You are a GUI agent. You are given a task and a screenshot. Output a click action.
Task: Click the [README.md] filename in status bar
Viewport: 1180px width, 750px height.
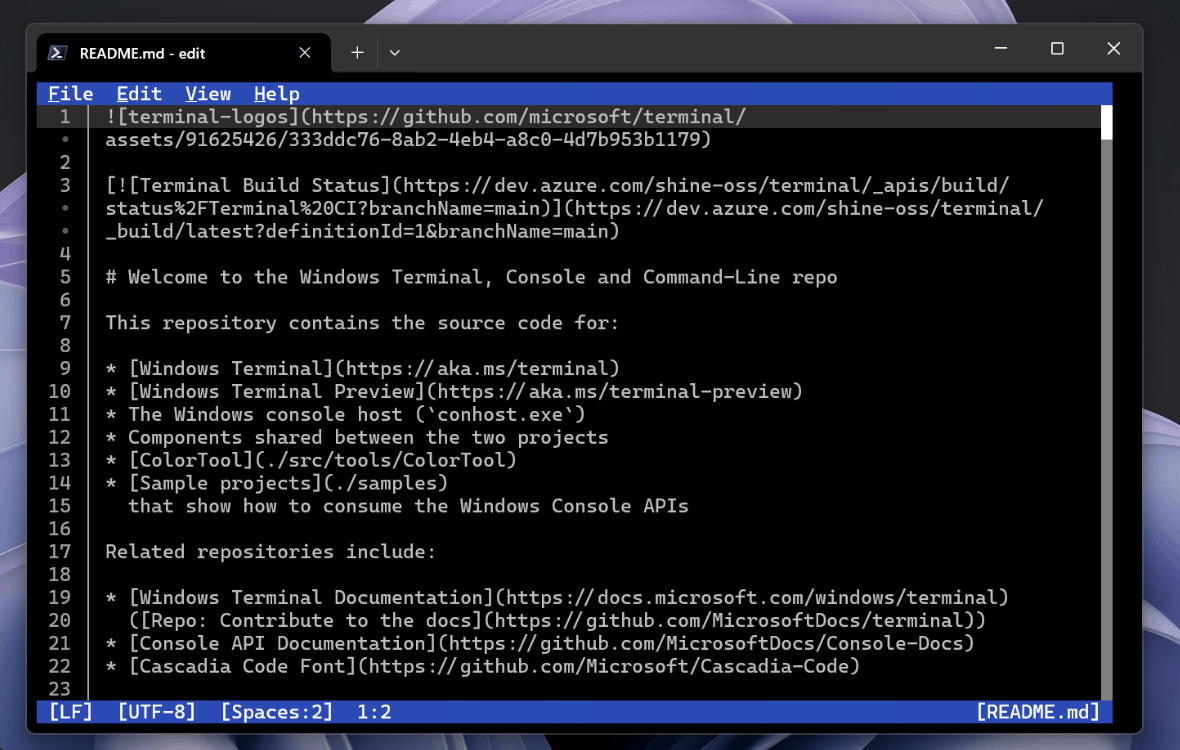[x=1038, y=712]
